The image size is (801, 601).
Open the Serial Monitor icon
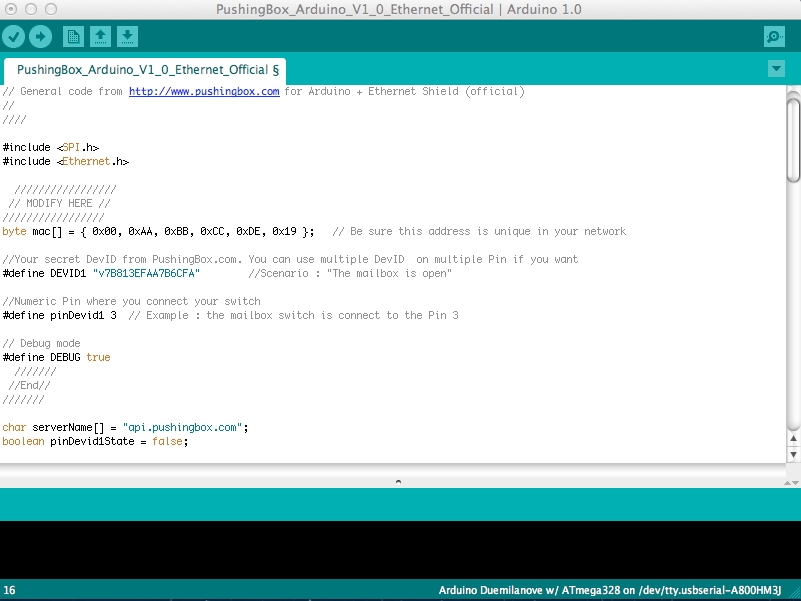click(x=774, y=36)
